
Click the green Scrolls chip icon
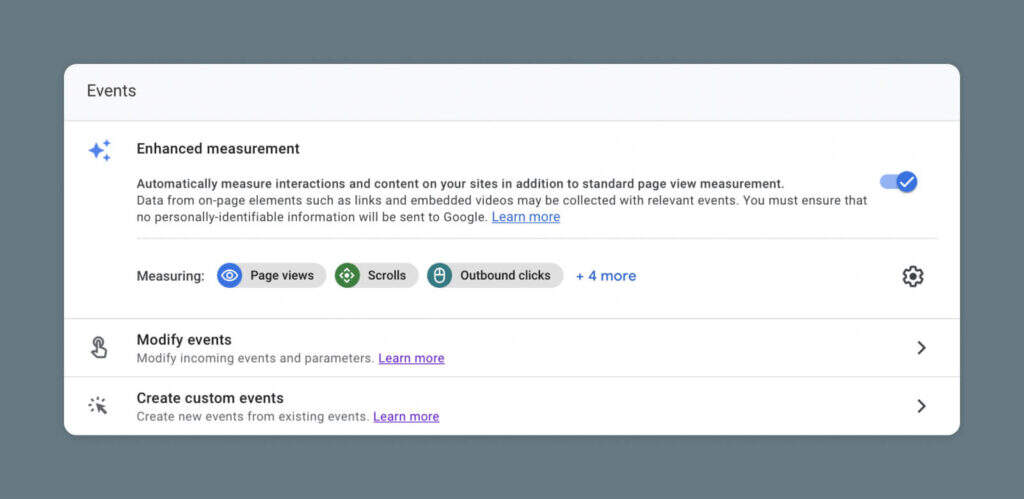(347, 276)
